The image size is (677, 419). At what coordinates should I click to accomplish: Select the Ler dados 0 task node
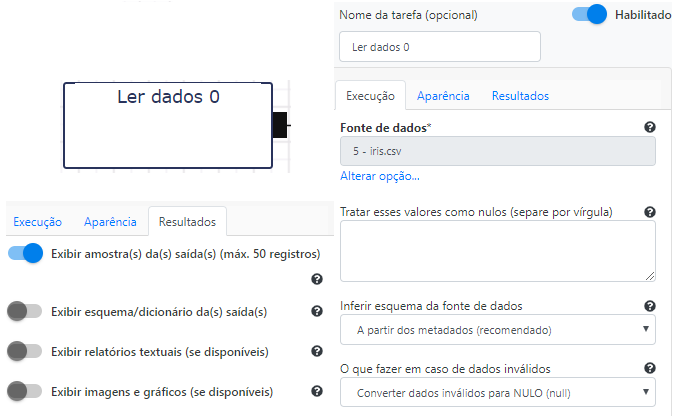click(168, 125)
